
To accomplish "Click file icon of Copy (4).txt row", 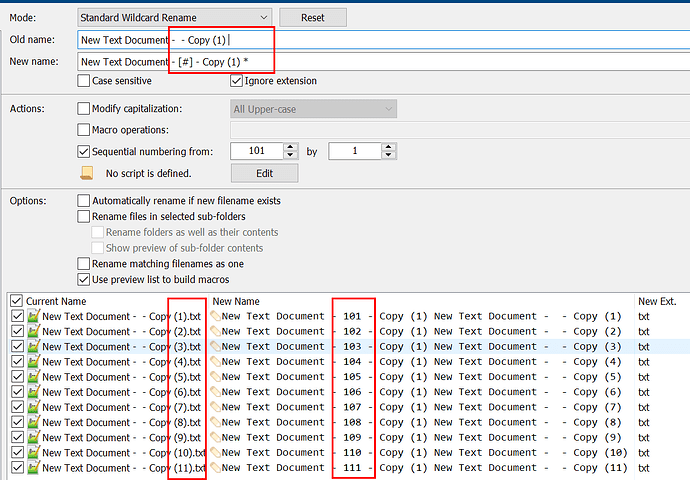I will [x=33, y=361].
